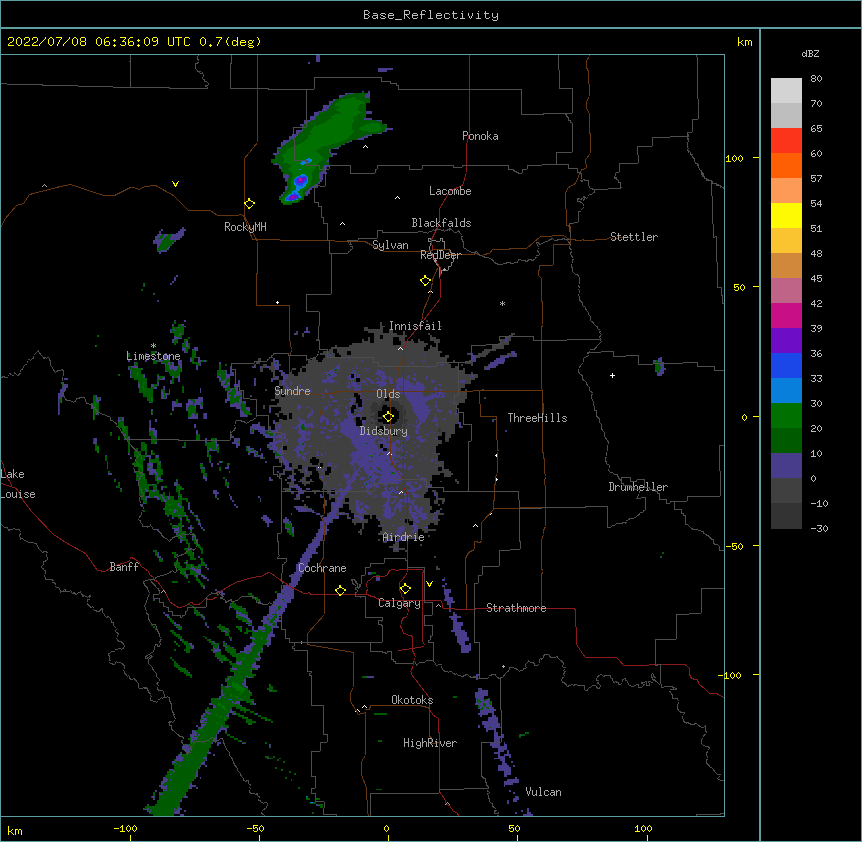Screen dimensions: 862x842
Task: Click the Base_Reflectivity title
Action: coord(431,15)
